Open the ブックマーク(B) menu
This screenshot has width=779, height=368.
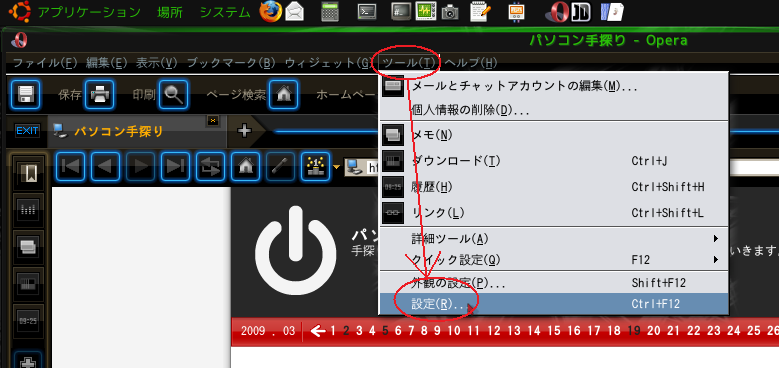231,63
